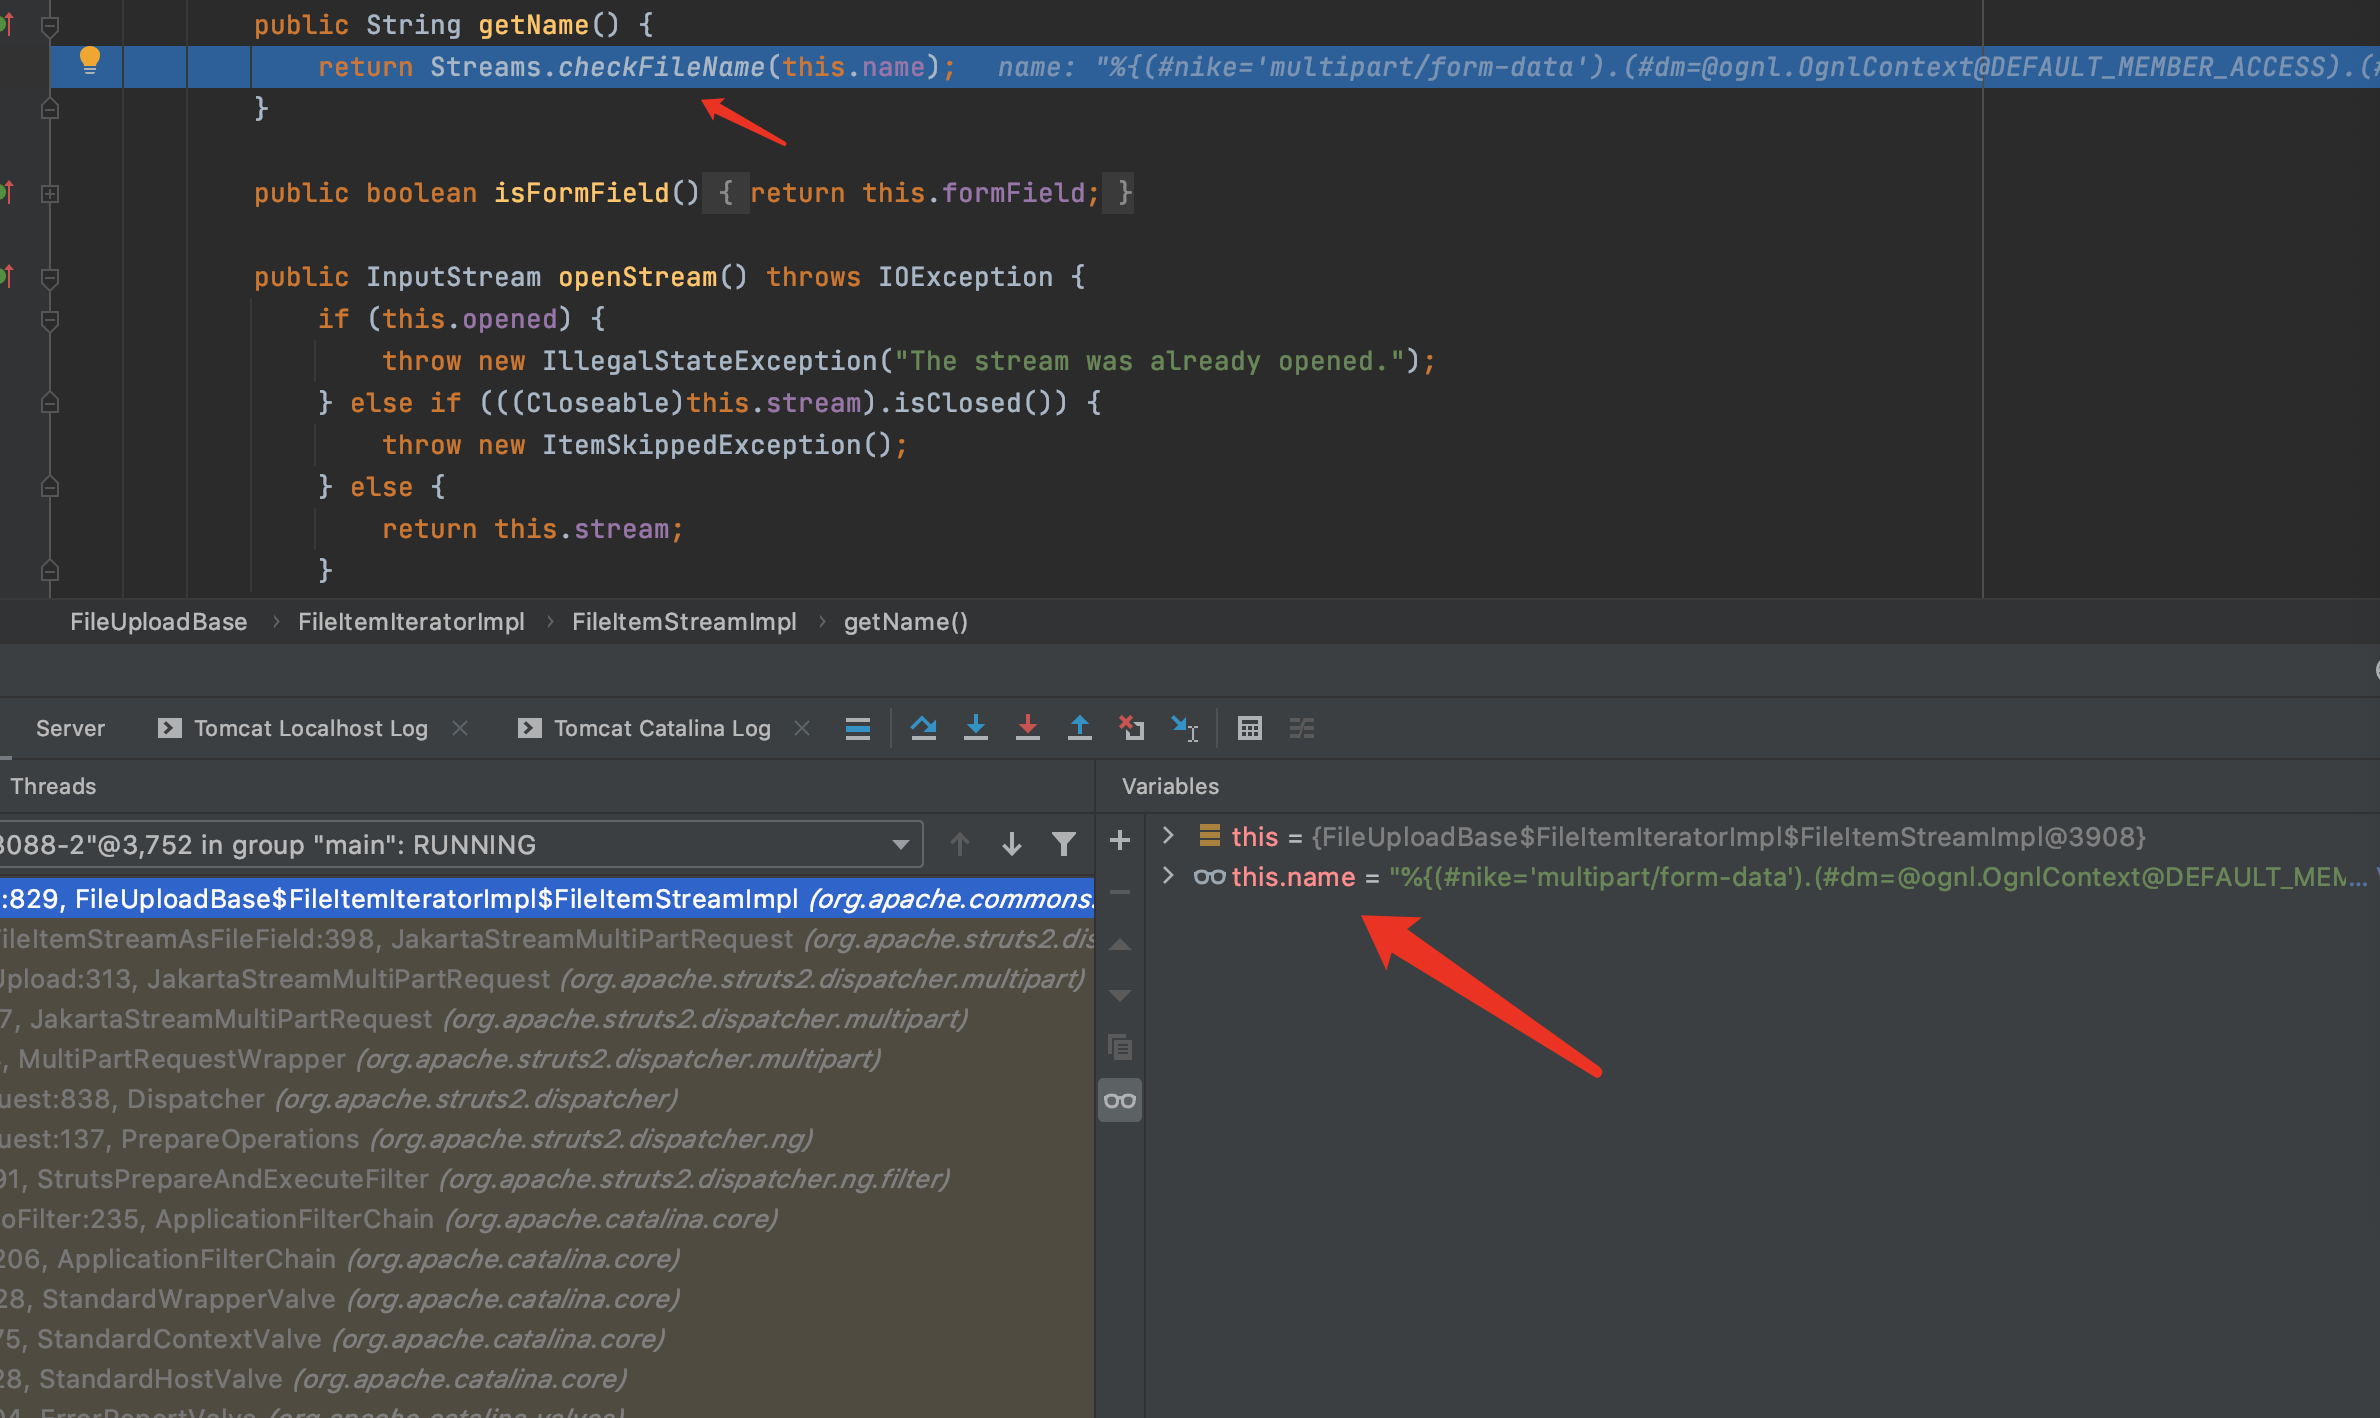Image resolution: width=2380 pixels, height=1418 pixels.
Task: Open the Tomcat Catalina Log tab
Action: (x=662, y=729)
